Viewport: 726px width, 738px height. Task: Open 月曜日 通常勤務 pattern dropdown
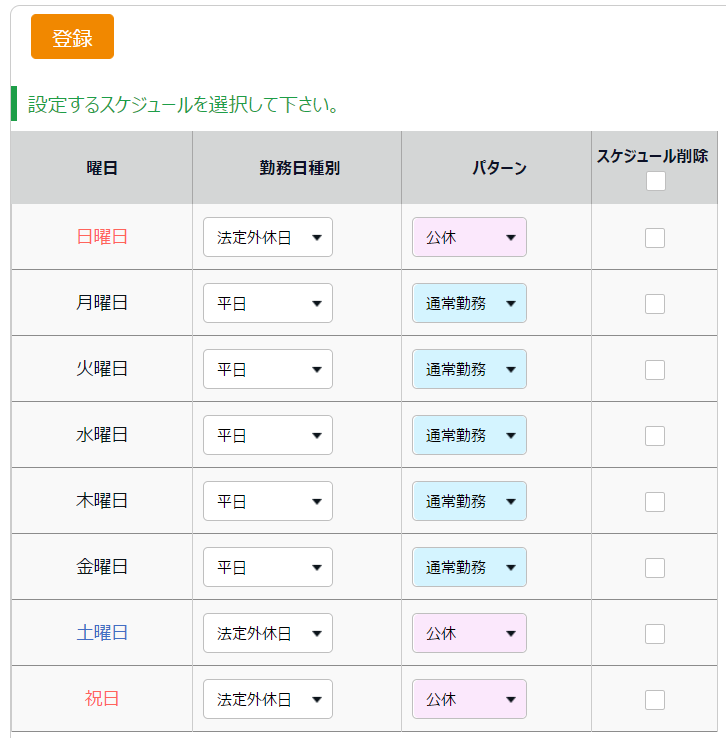(x=469, y=303)
